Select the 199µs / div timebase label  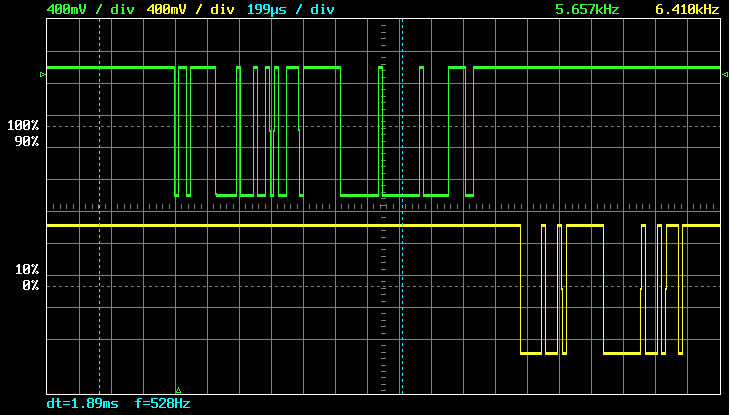291,9
